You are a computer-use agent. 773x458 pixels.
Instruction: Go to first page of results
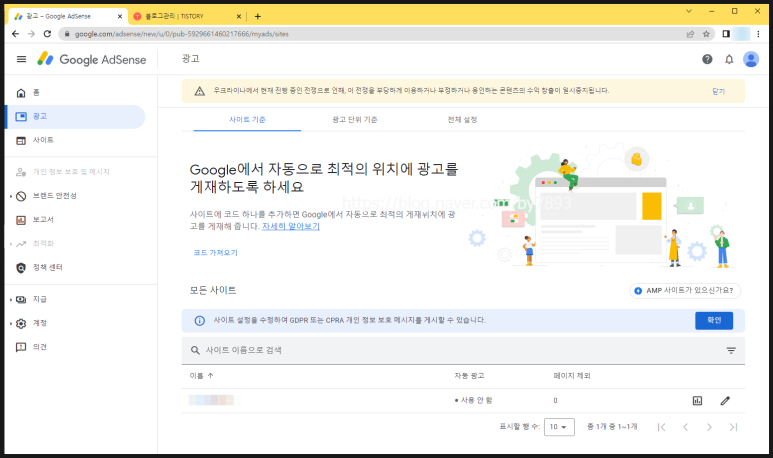tap(662, 427)
